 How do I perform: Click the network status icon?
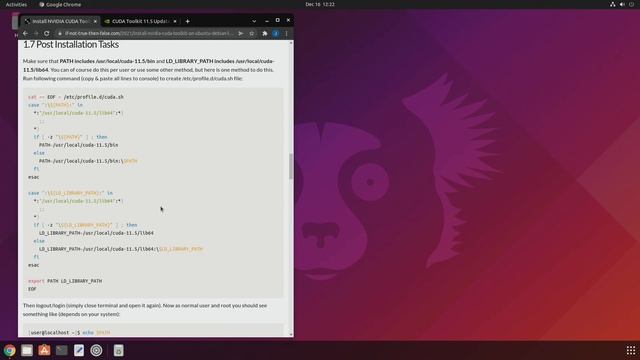click(613, 4)
